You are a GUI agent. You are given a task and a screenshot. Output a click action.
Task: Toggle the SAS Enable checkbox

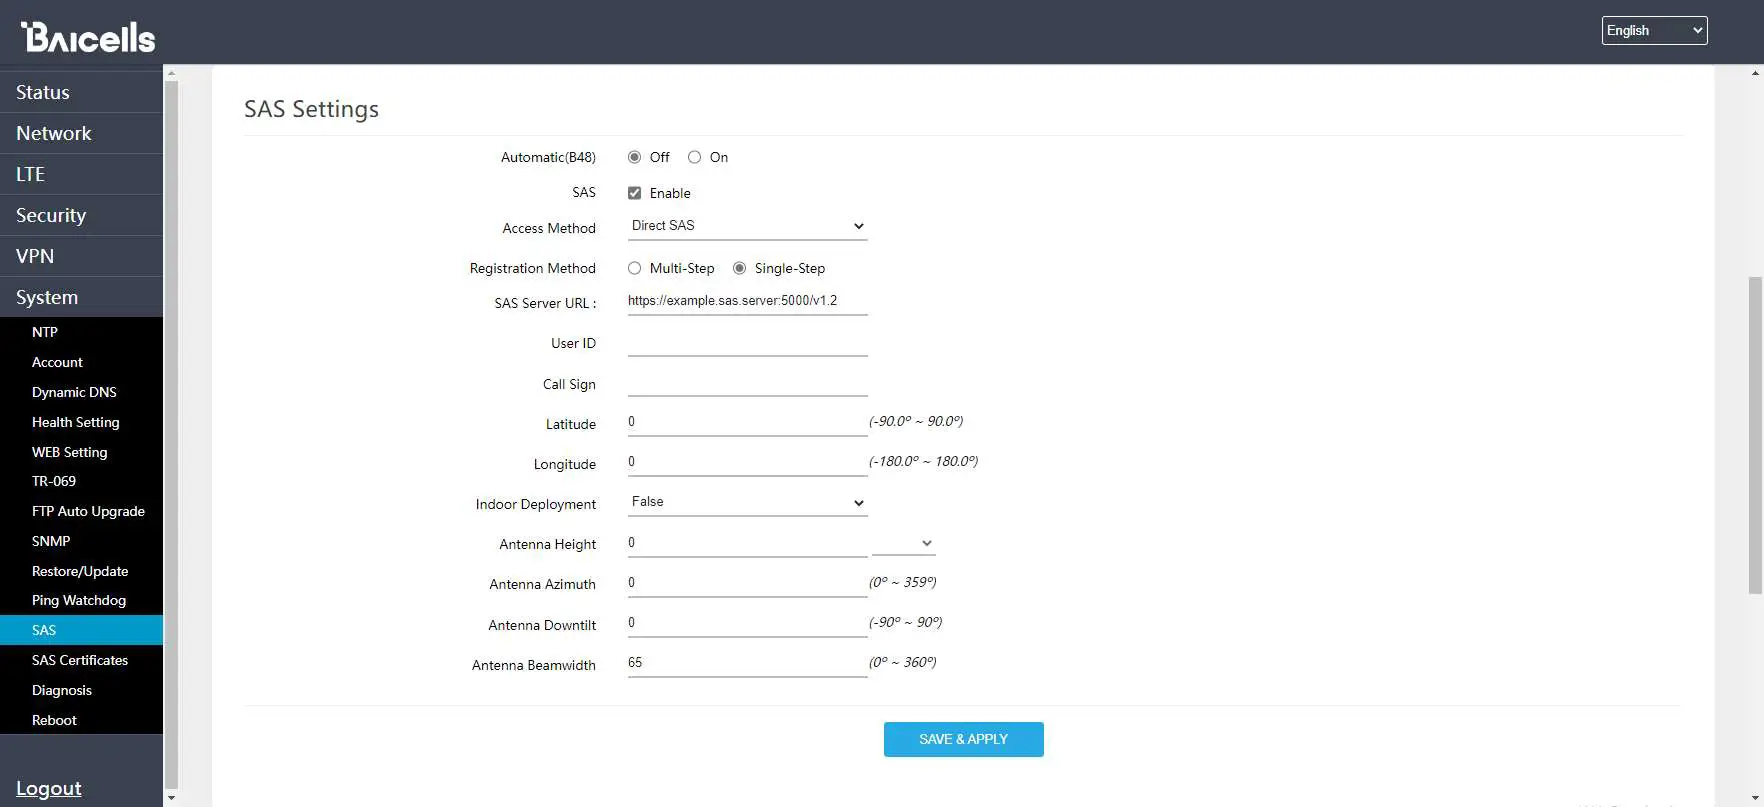(634, 193)
